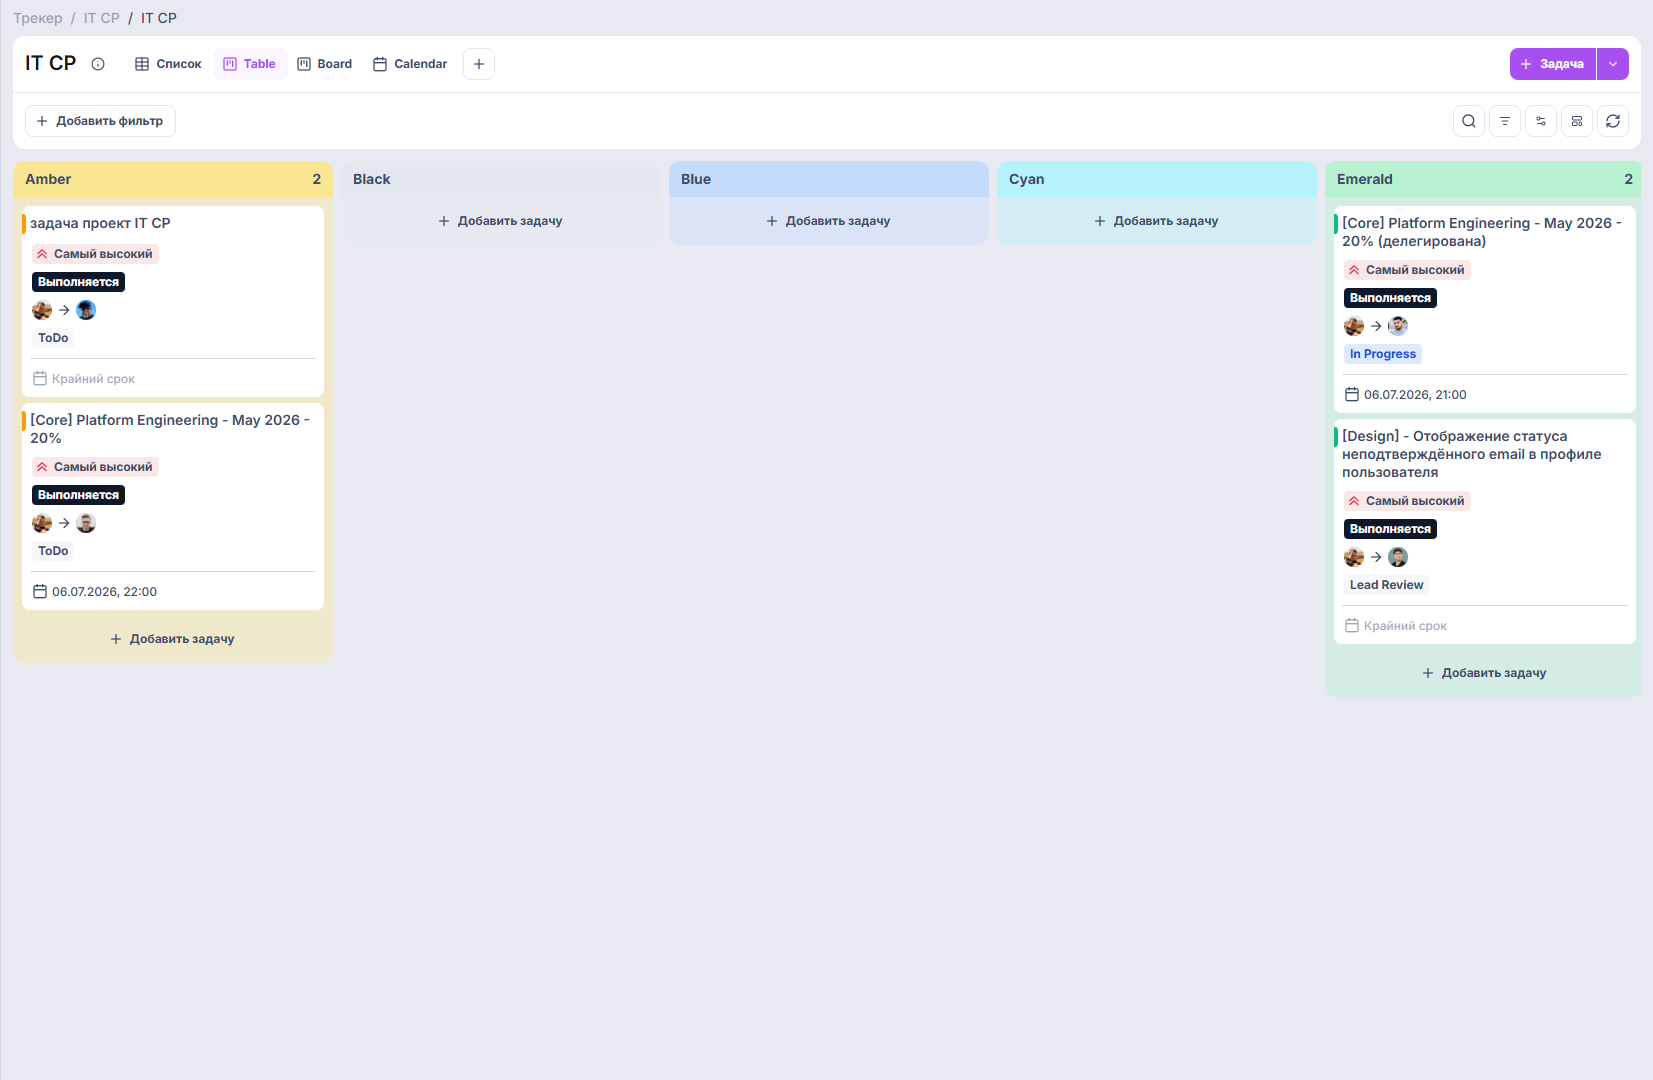The width and height of the screenshot is (1653, 1080).
Task: Open the ToDo status on задача проект IT CP
Action: [x=53, y=338]
